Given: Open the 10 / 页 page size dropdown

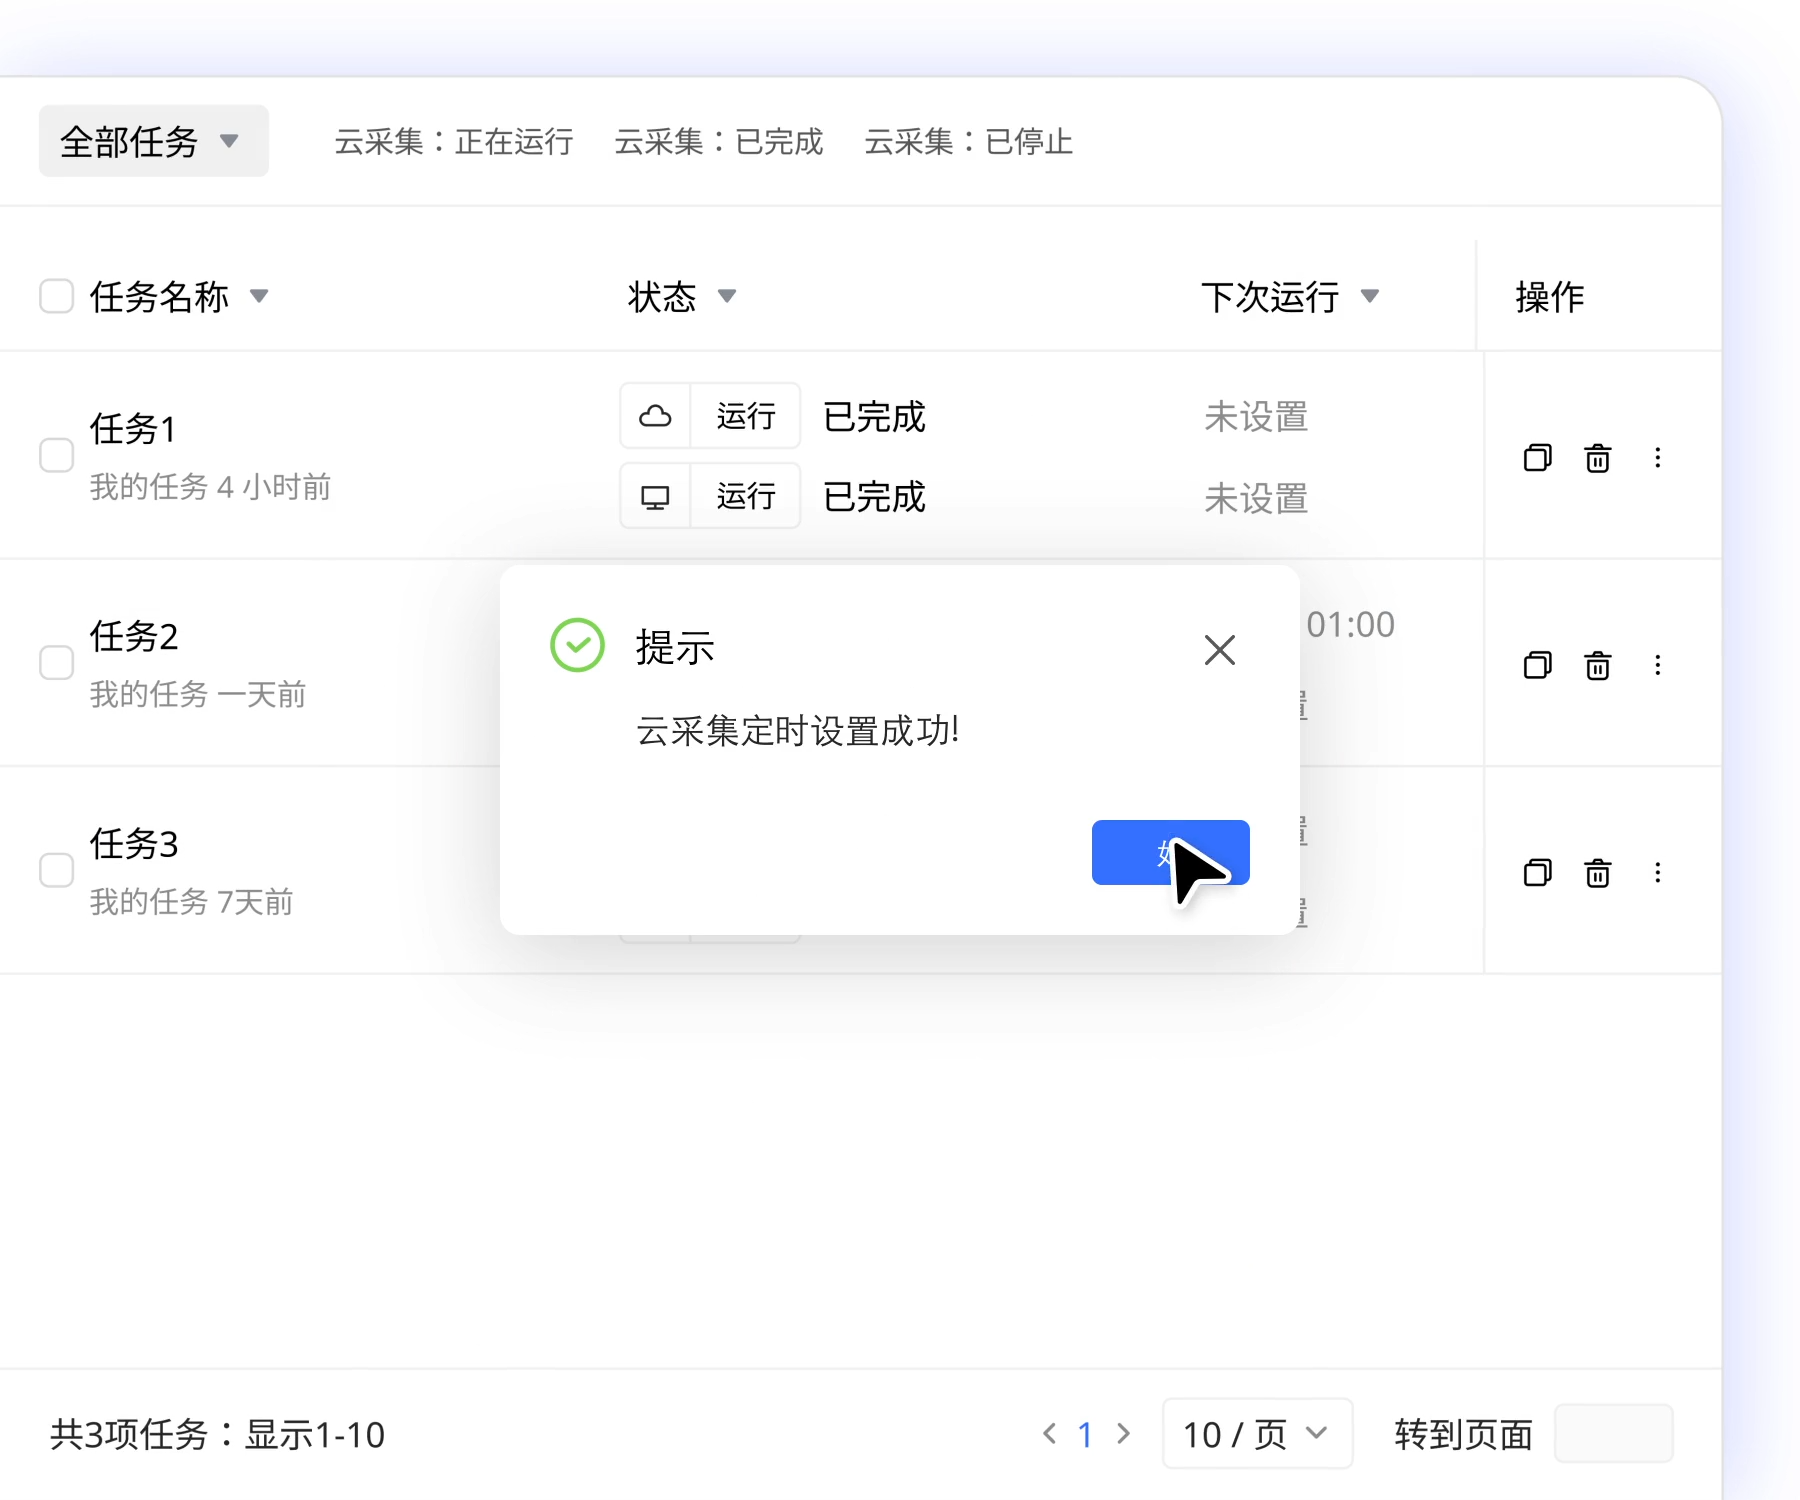Looking at the screenshot, I should 1257,1434.
